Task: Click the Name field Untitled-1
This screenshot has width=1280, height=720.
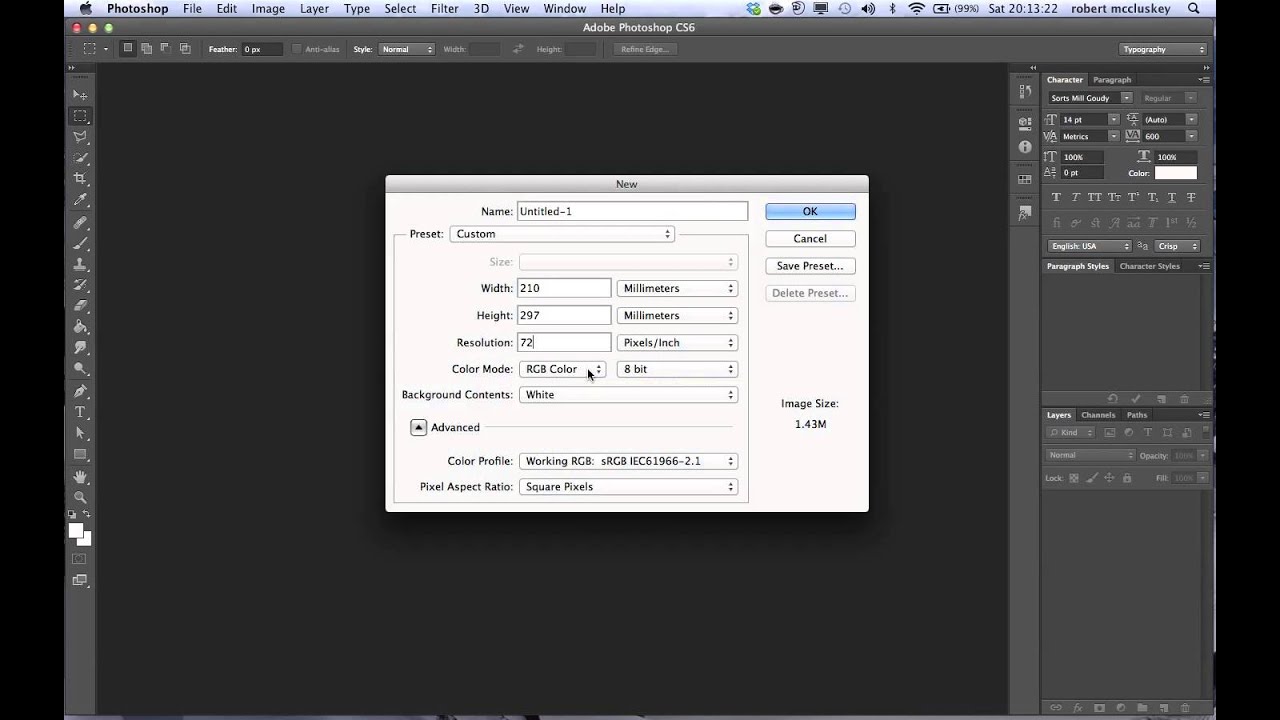Action: [x=632, y=211]
